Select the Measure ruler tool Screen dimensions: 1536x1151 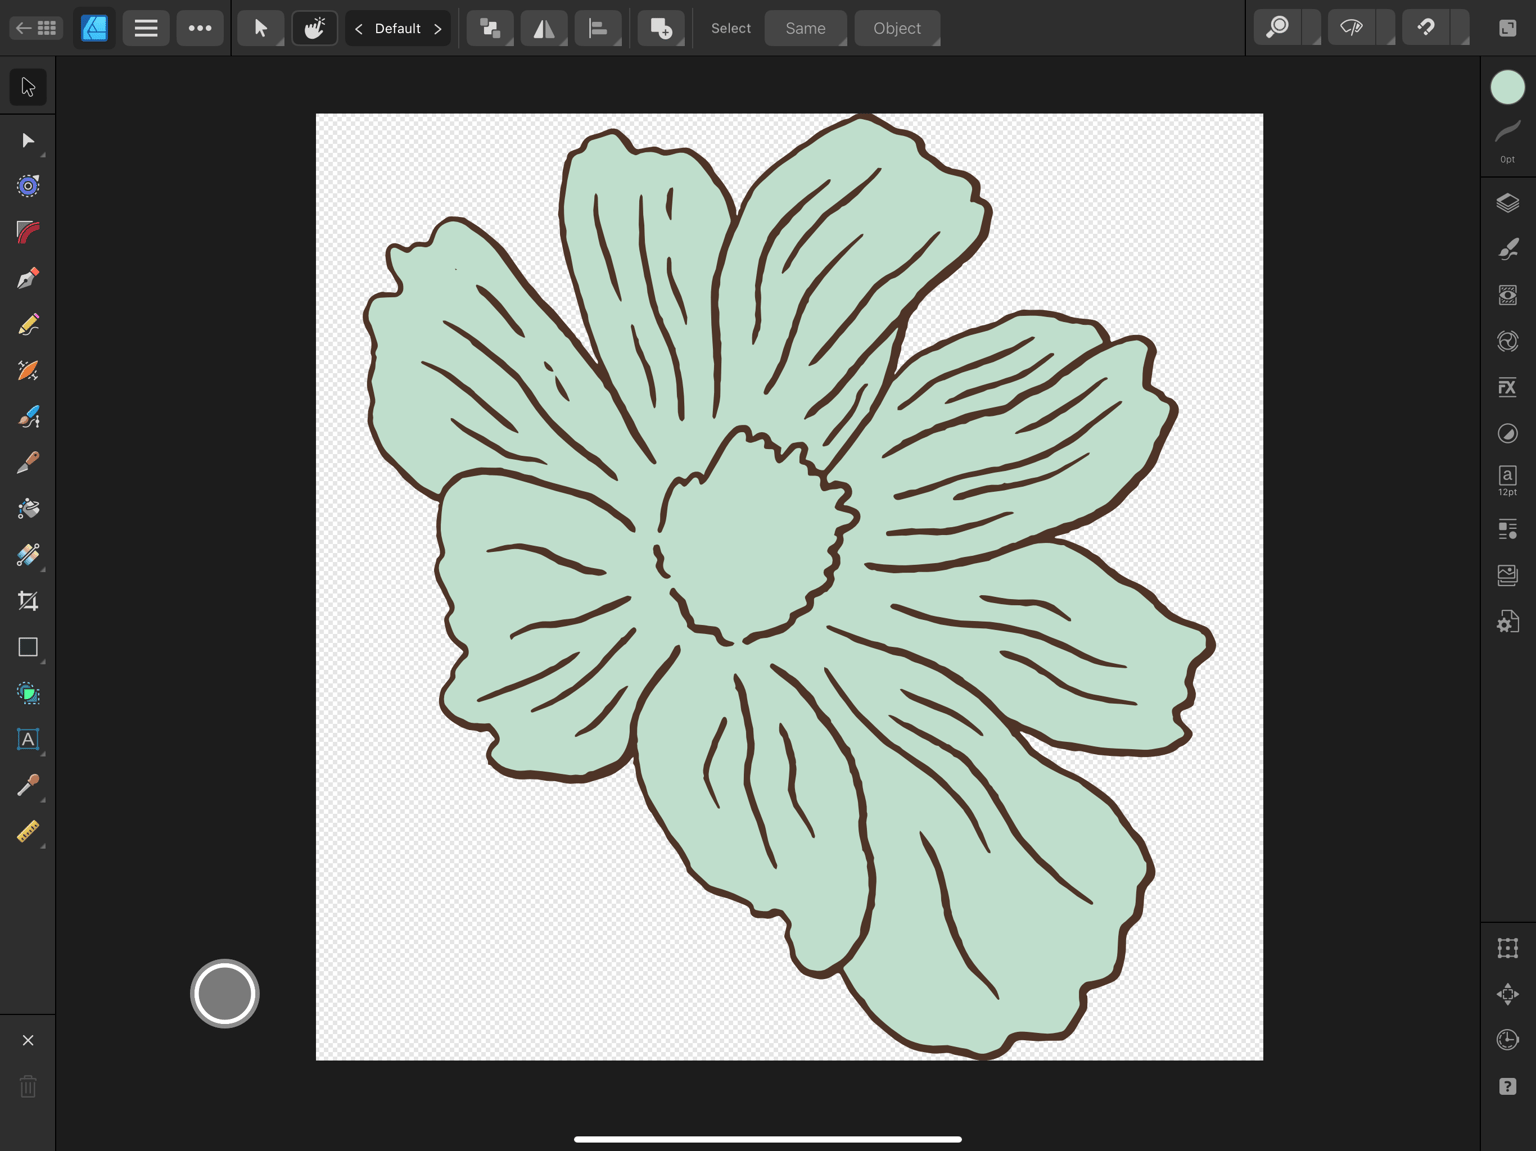click(28, 831)
